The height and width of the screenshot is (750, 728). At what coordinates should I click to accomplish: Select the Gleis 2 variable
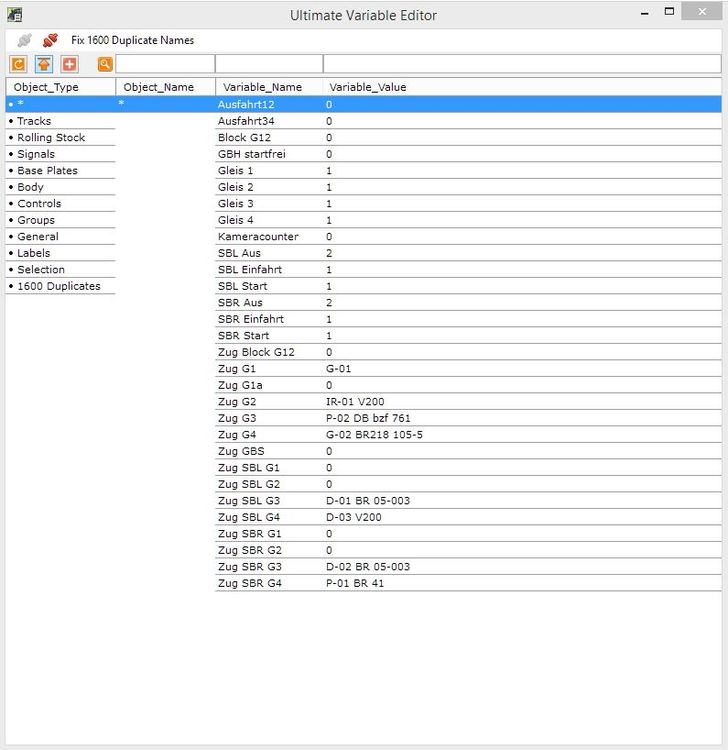pyautogui.click(x=235, y=187)
